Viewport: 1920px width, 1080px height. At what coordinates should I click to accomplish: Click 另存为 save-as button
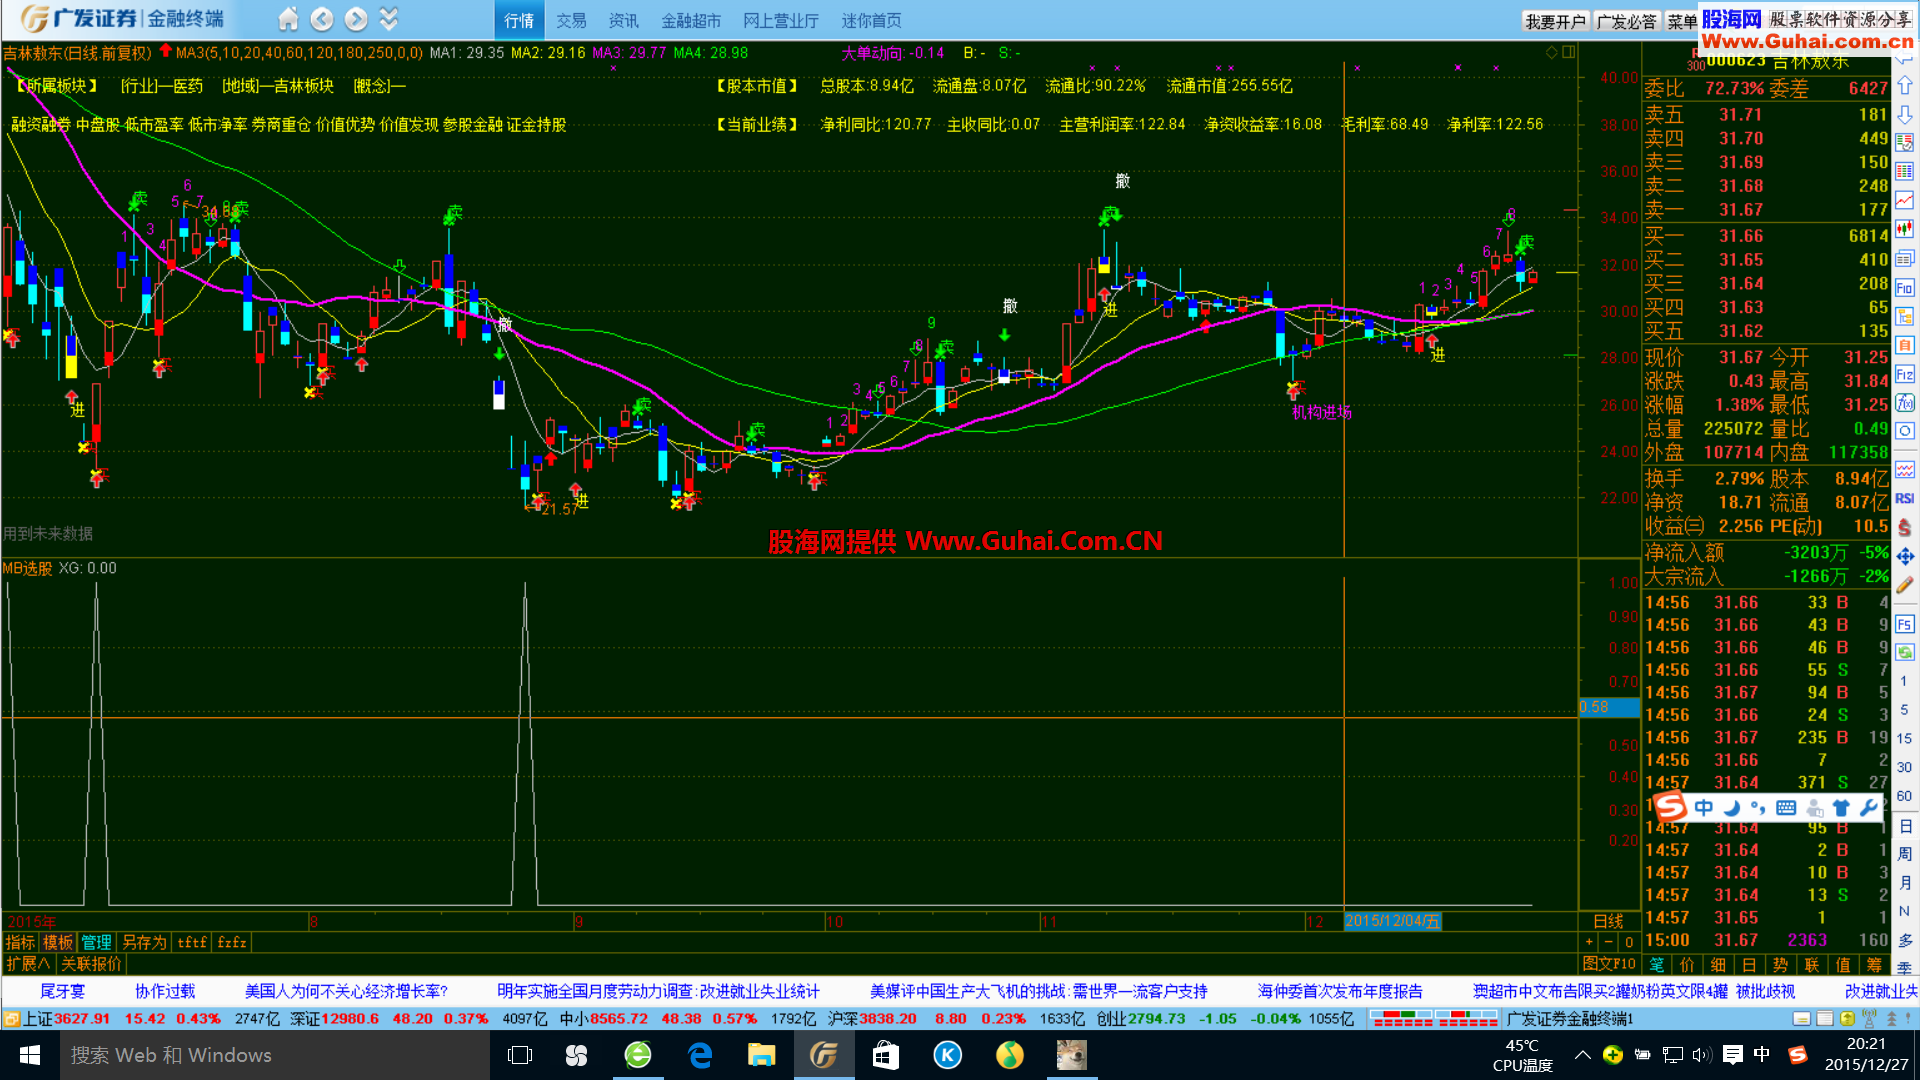click(x=144, y=942)
